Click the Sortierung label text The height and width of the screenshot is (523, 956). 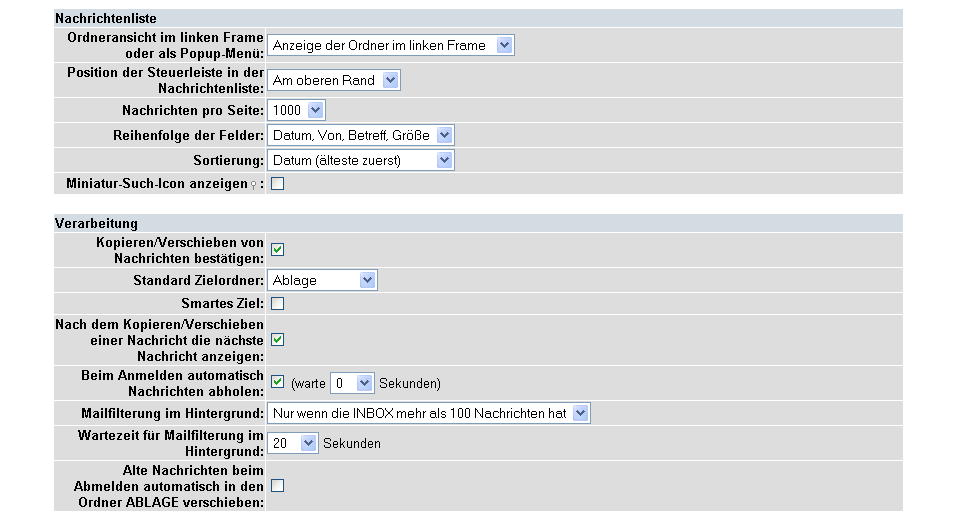229,160
